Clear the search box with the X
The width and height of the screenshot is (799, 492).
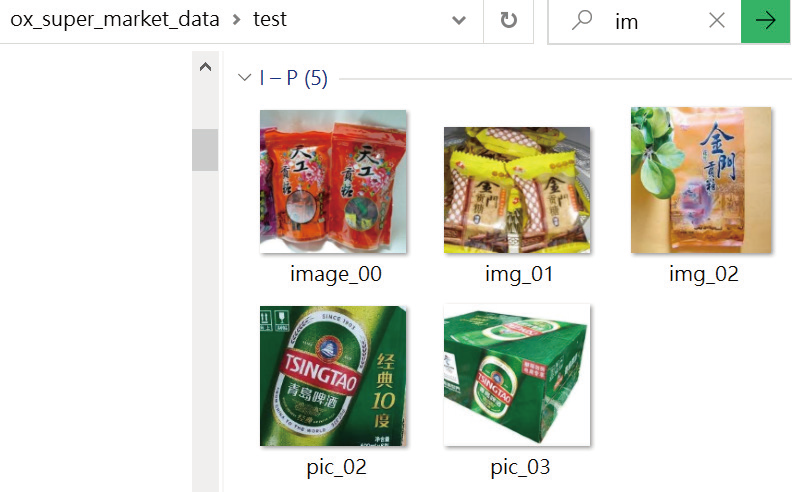point(717,21)
